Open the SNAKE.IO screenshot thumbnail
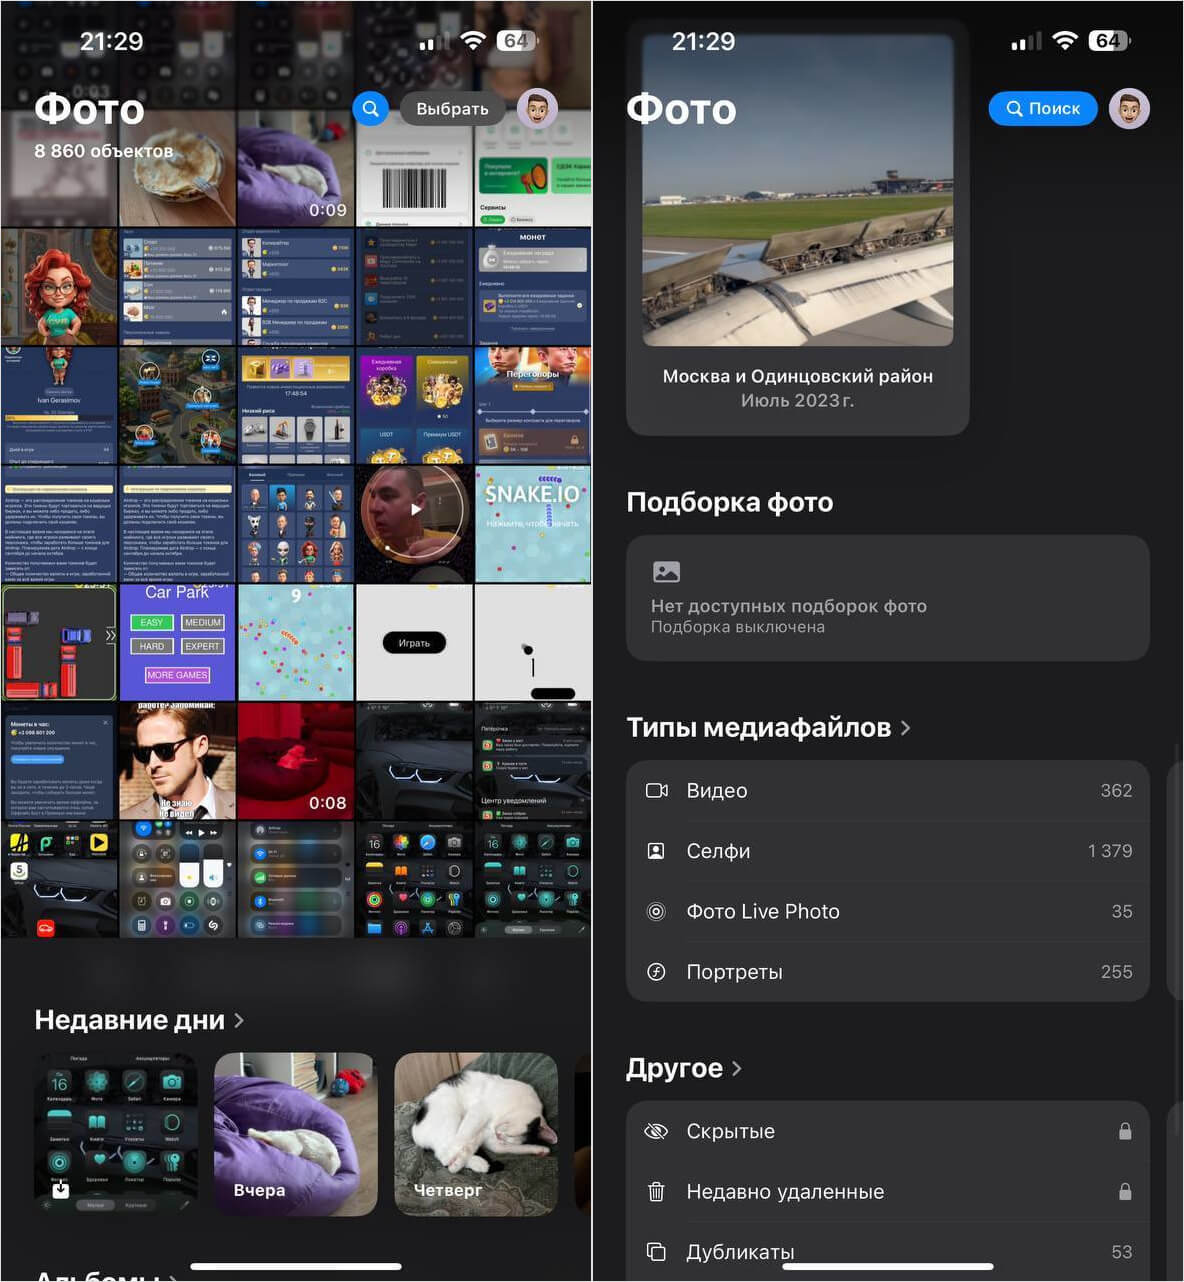The image size is (1184, 1282). [x=533, y=524]
